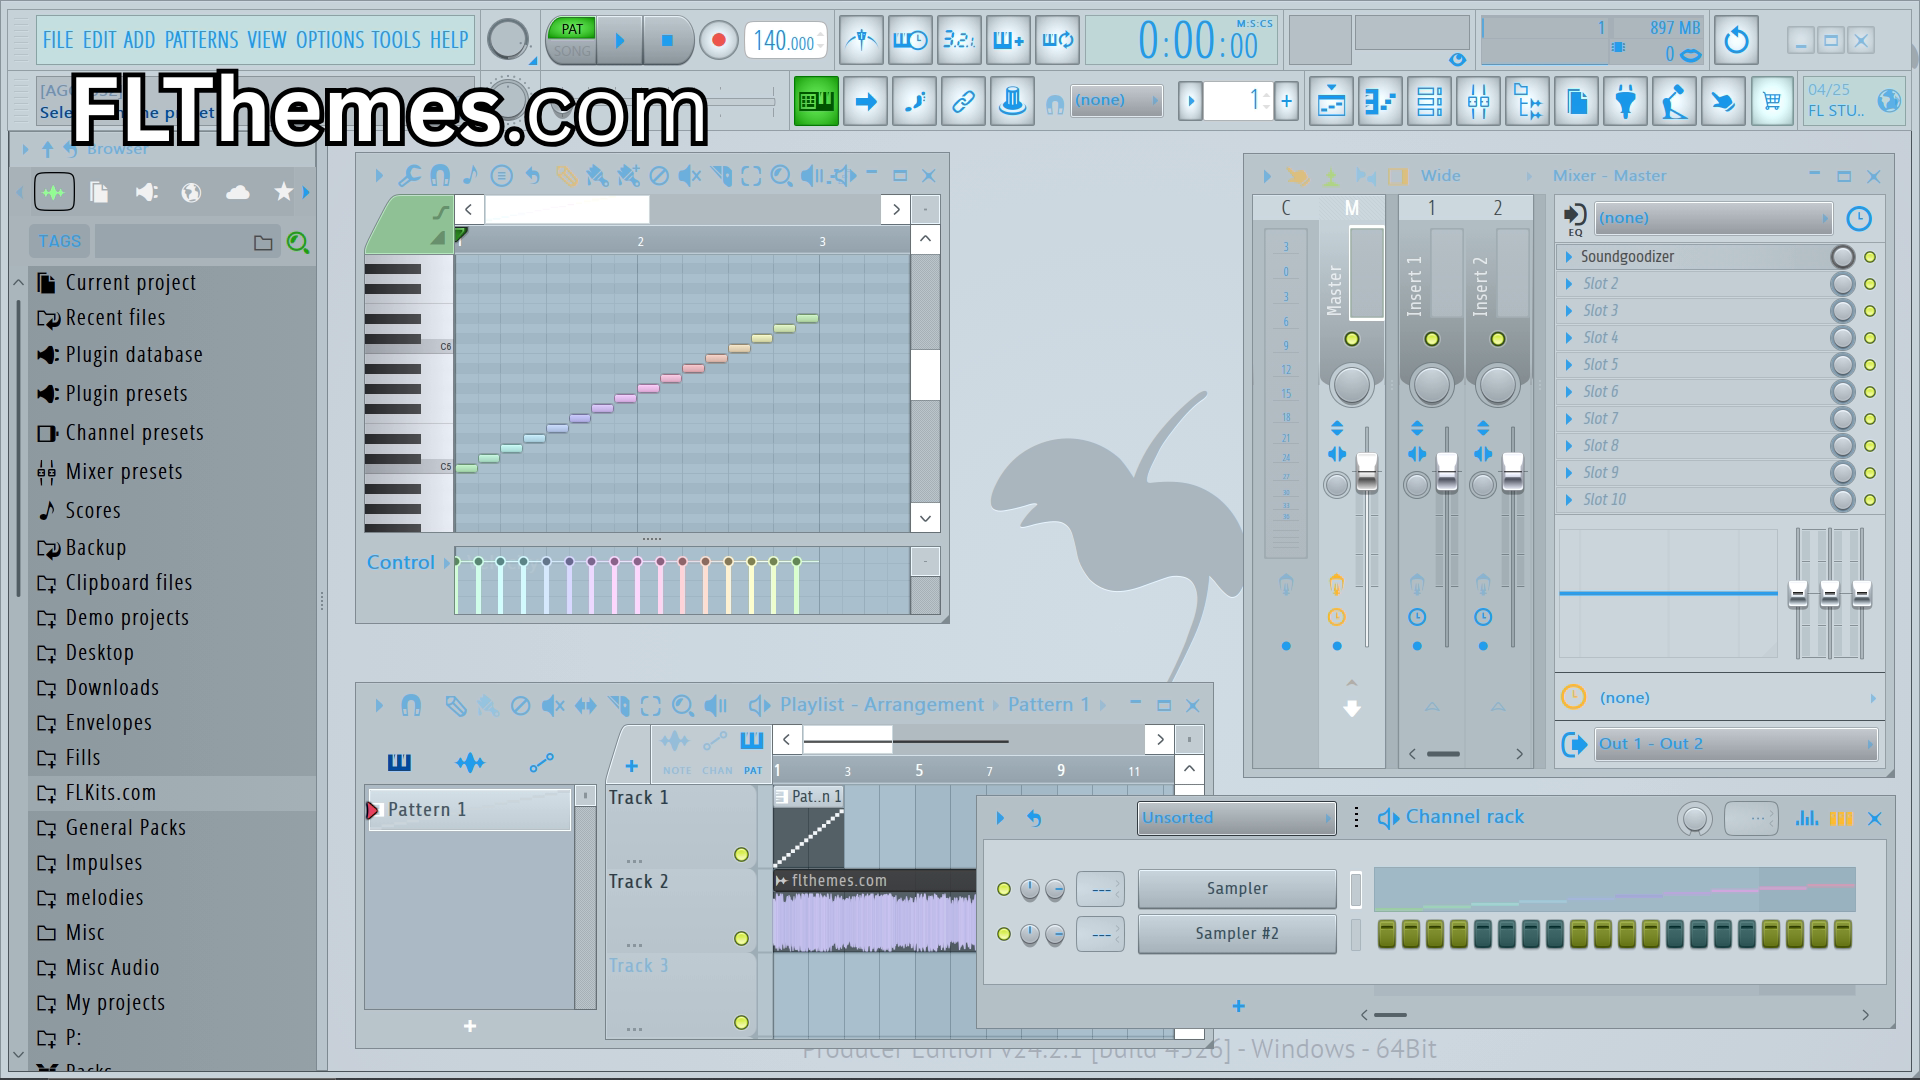This screenshot has width=1920, height=1080.
Task: Click the Sampler channel button
Action: [1237, 889]
